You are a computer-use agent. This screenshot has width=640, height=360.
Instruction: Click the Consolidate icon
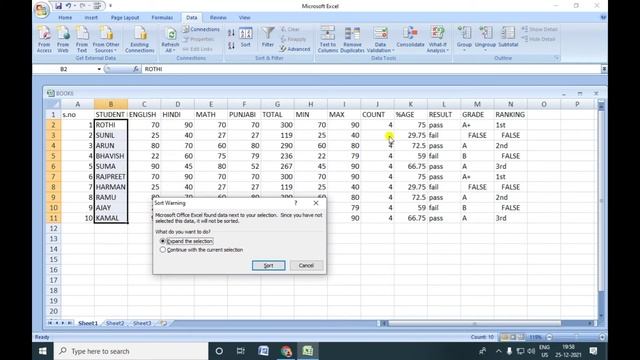[x=410, y=38]
